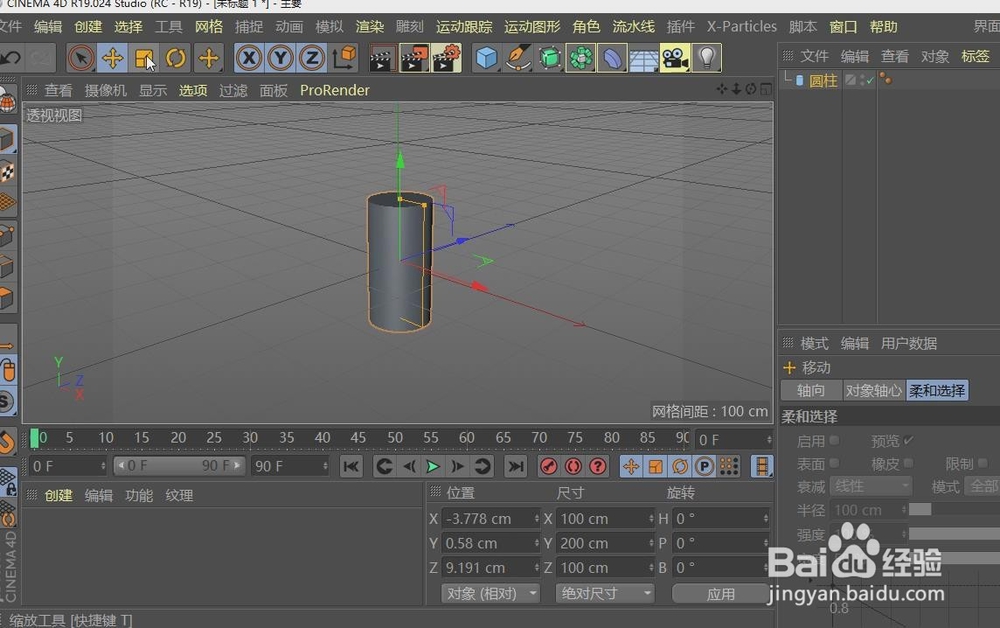Open the 绝对尺寸 dropdown
The height and width of the screenshot is (628, 1000).
tap(605, 594)
